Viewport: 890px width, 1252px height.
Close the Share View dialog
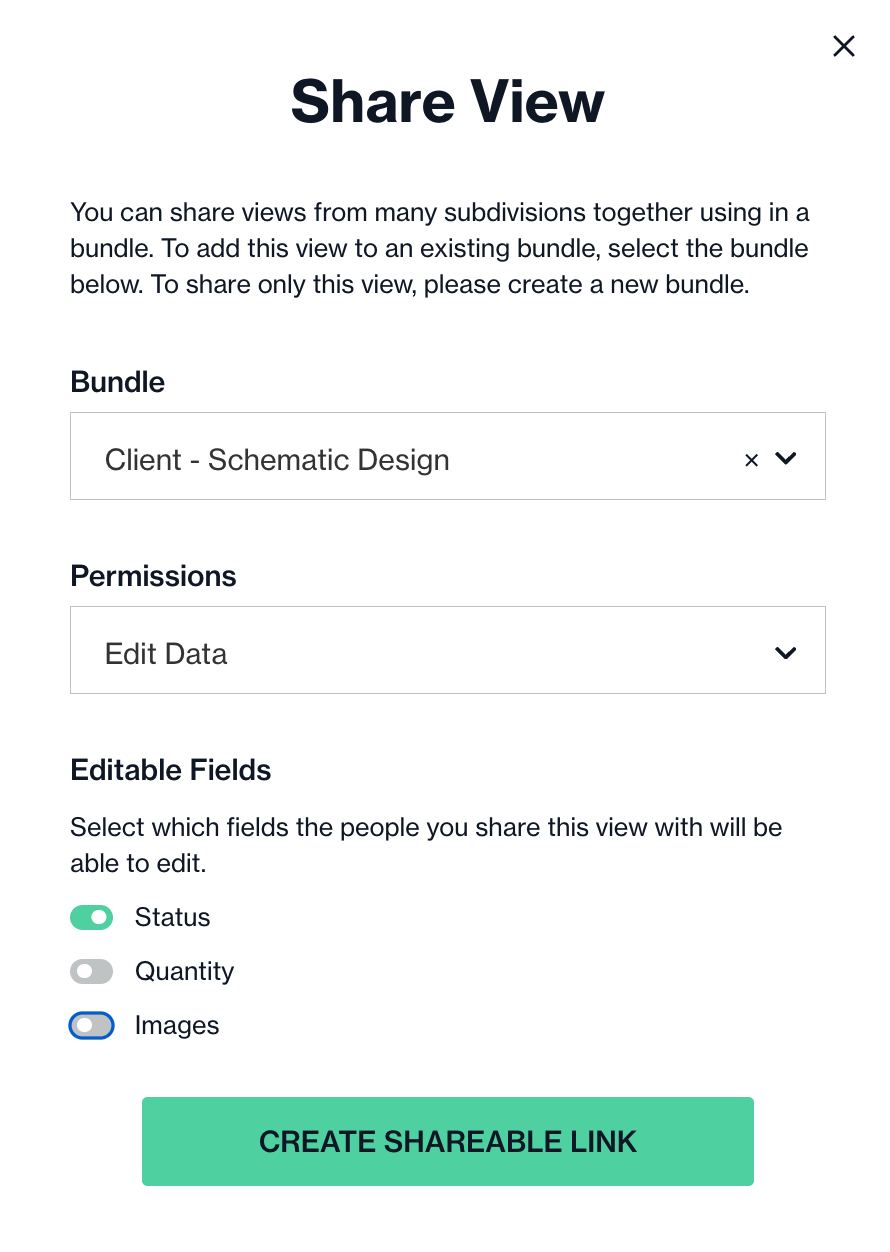tap(844, 46)
